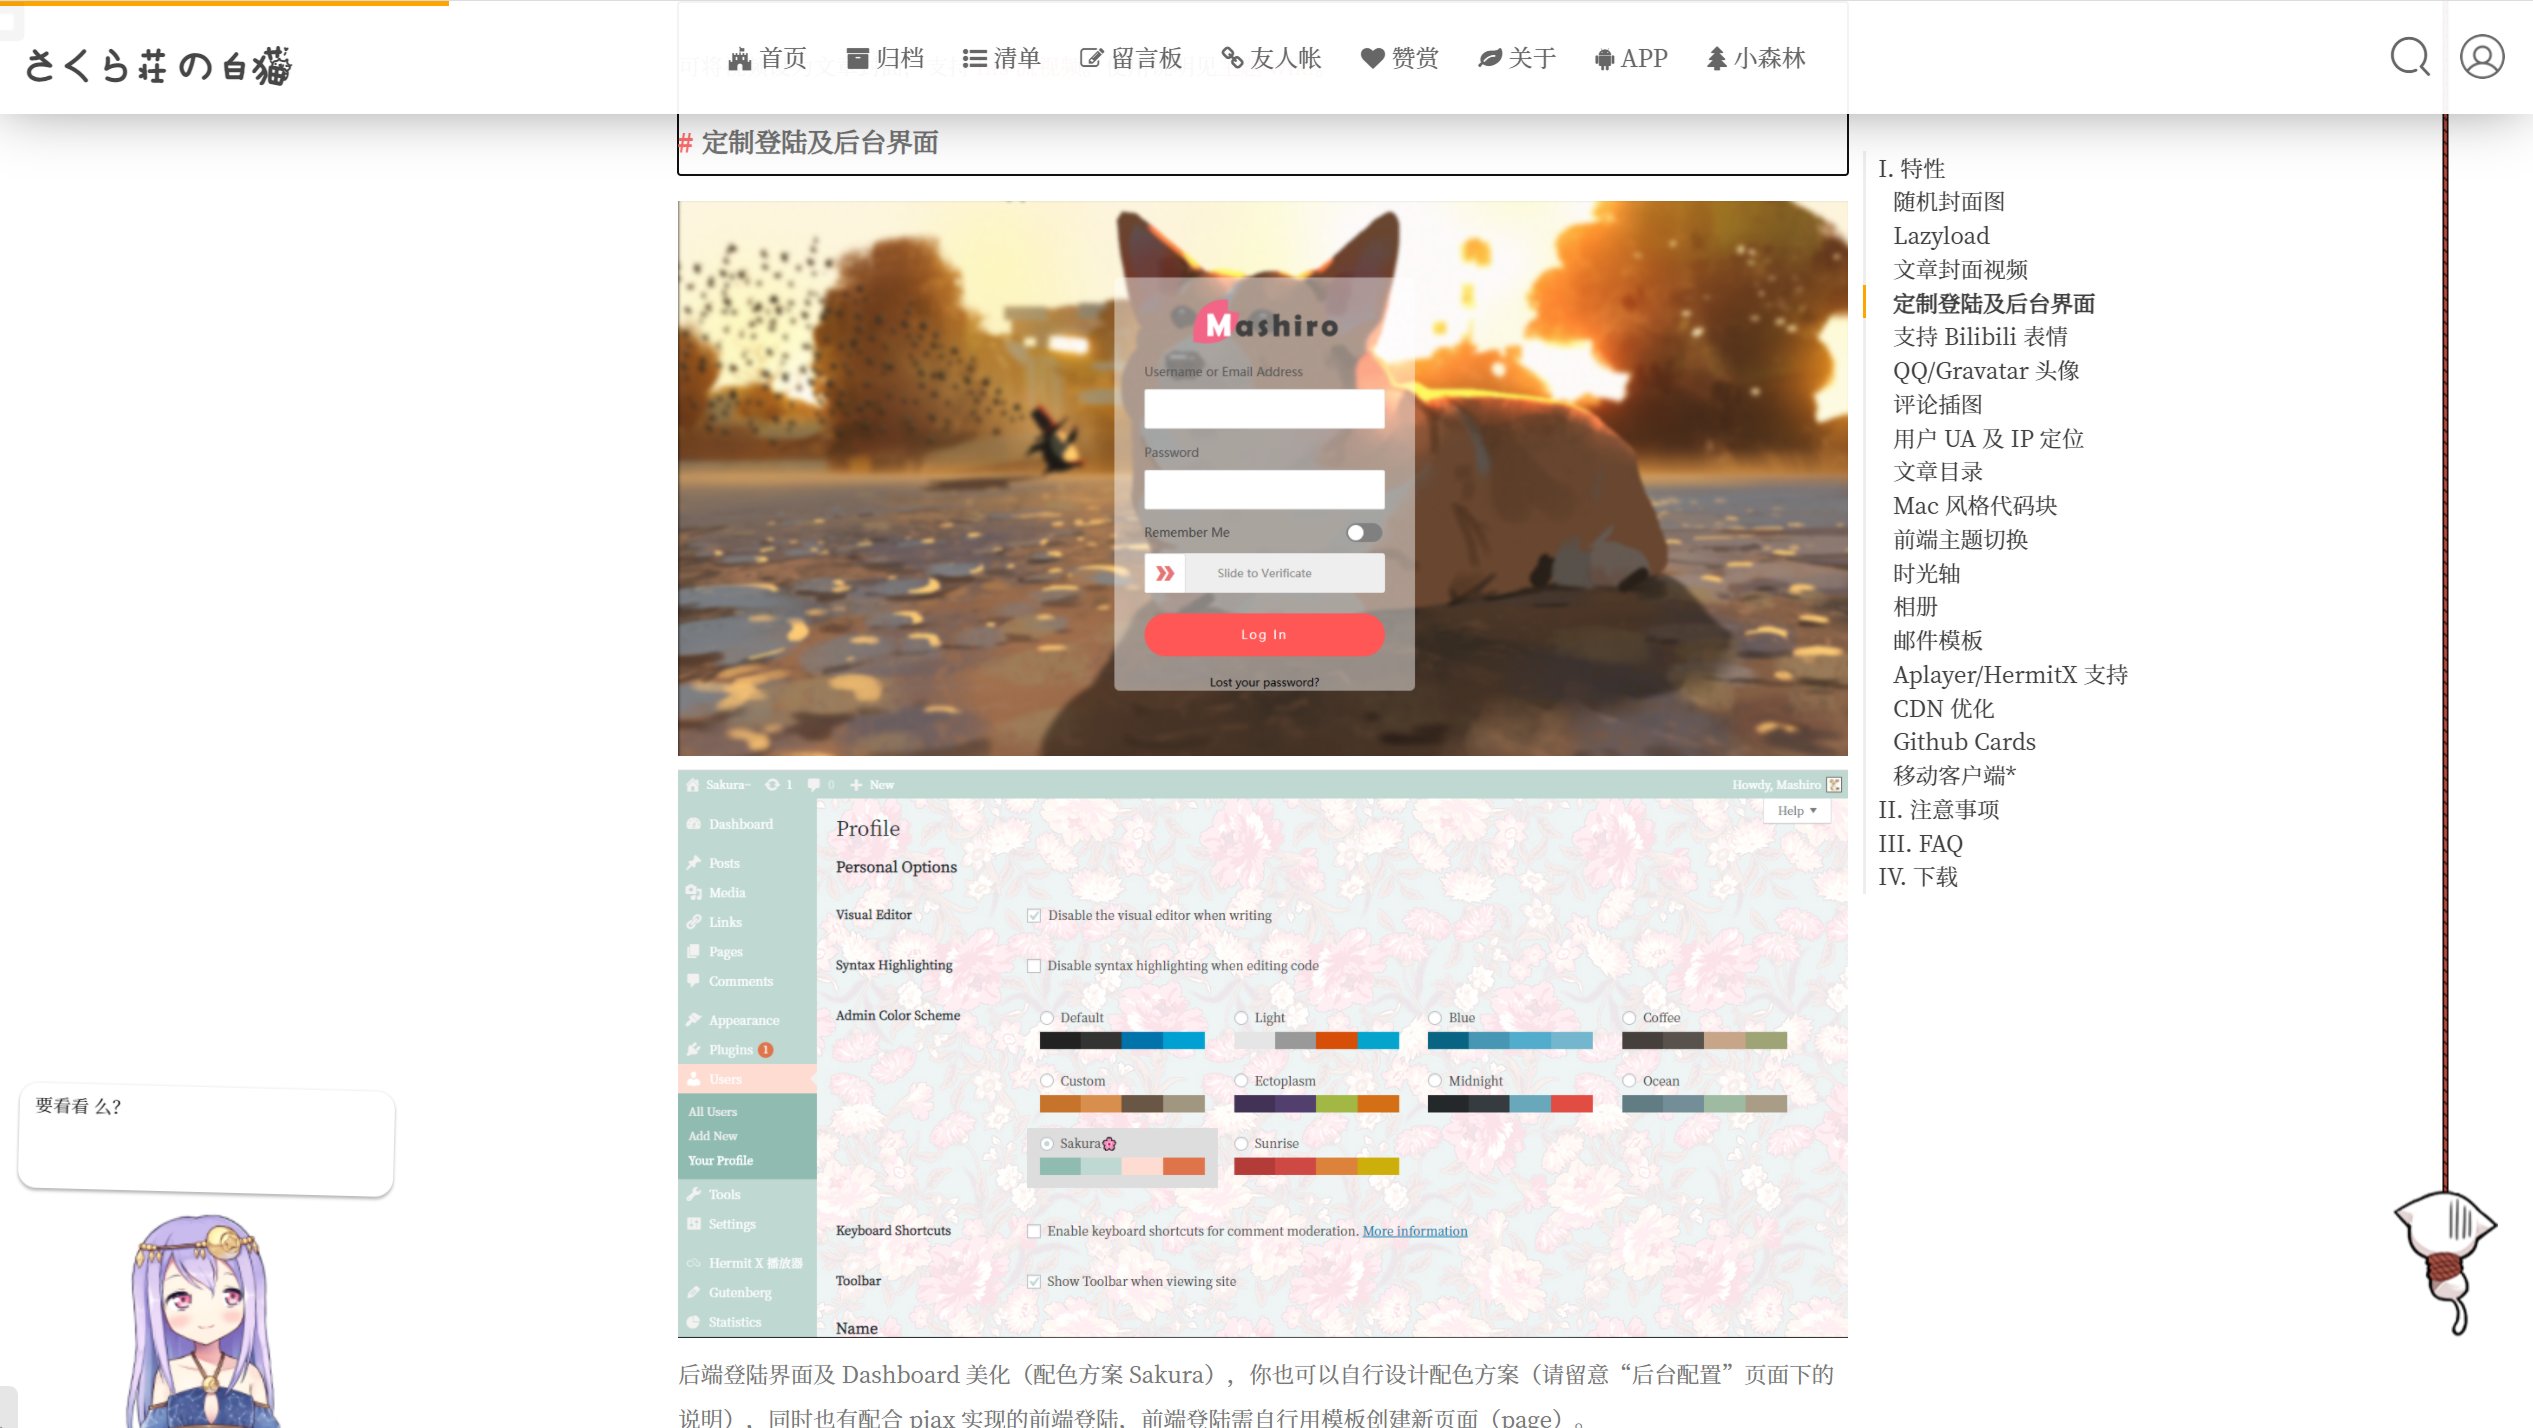Click the tree icon beside 小森林

[x=1716, y=57]
